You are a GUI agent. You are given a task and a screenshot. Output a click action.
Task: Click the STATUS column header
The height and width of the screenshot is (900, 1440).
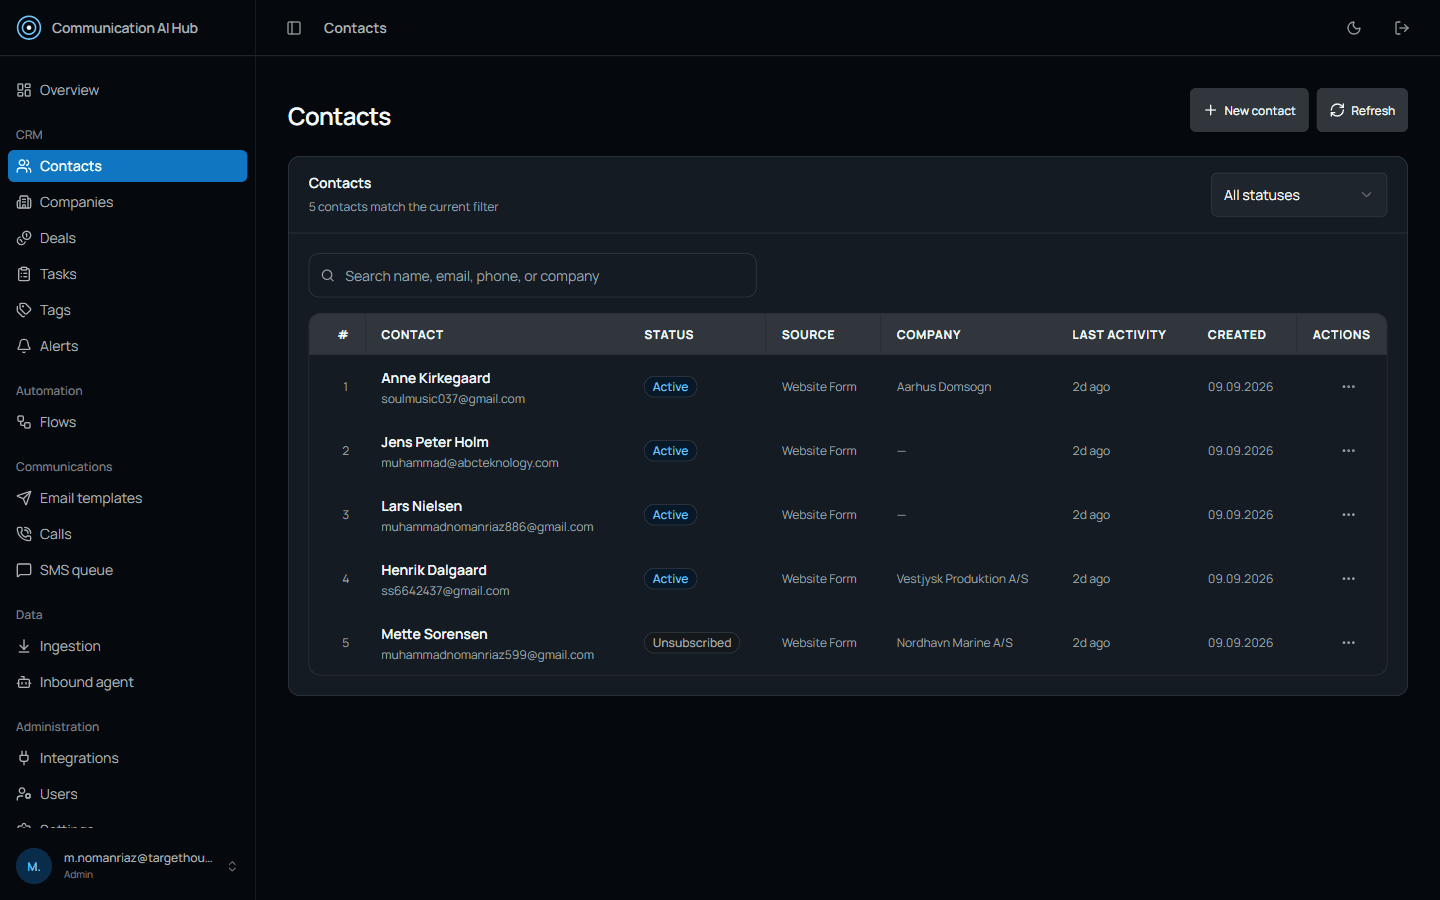coord(668,335)
